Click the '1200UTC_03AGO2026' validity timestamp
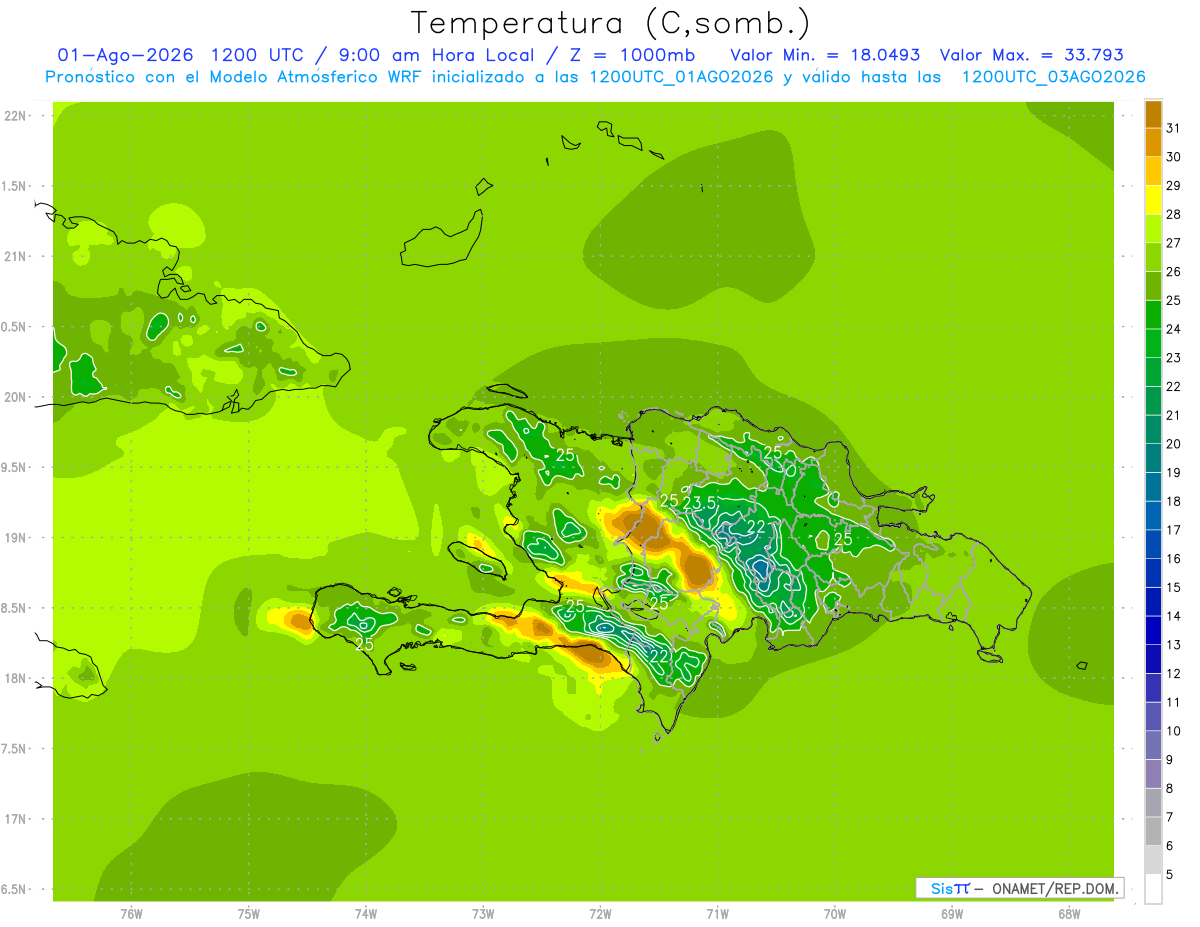This screenshot has height=927, width=1200. coord(1053,77)
